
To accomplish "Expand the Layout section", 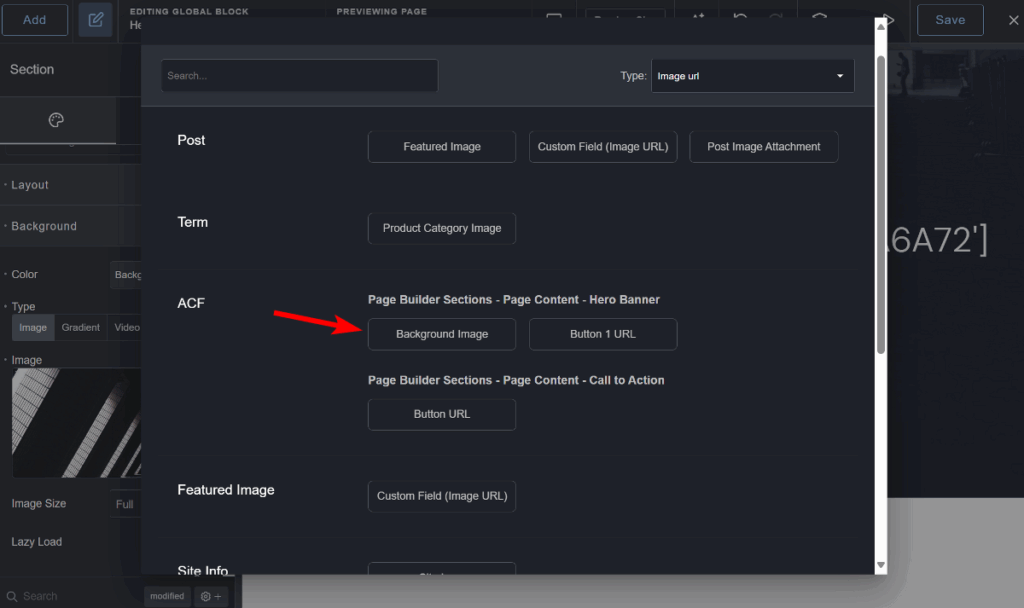I will 30,185.
